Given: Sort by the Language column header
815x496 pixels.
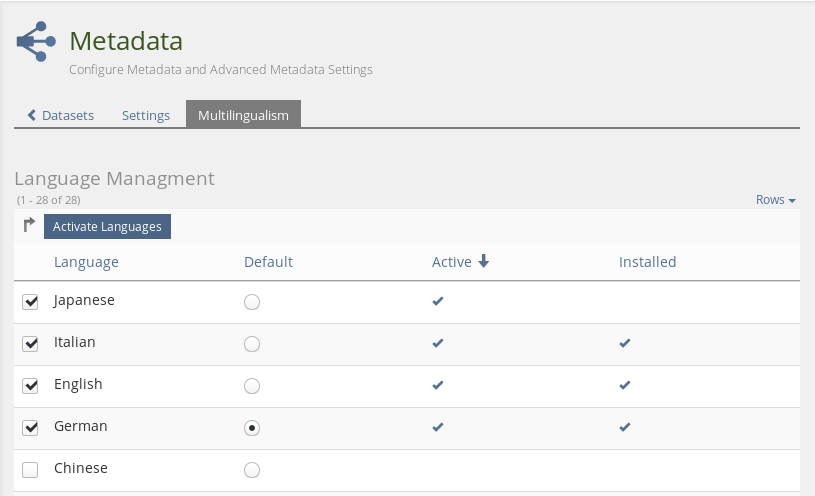Looking at the screenshot, I should point(86,262).
